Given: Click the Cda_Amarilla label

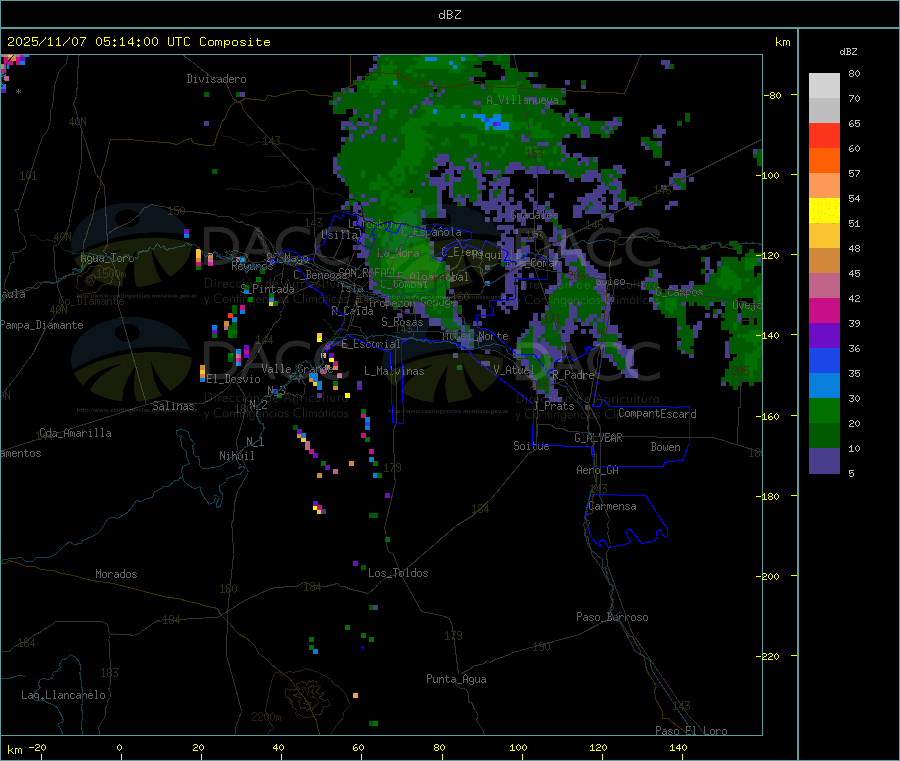Looking at the screenshot, I should click(x=75, y=433).
